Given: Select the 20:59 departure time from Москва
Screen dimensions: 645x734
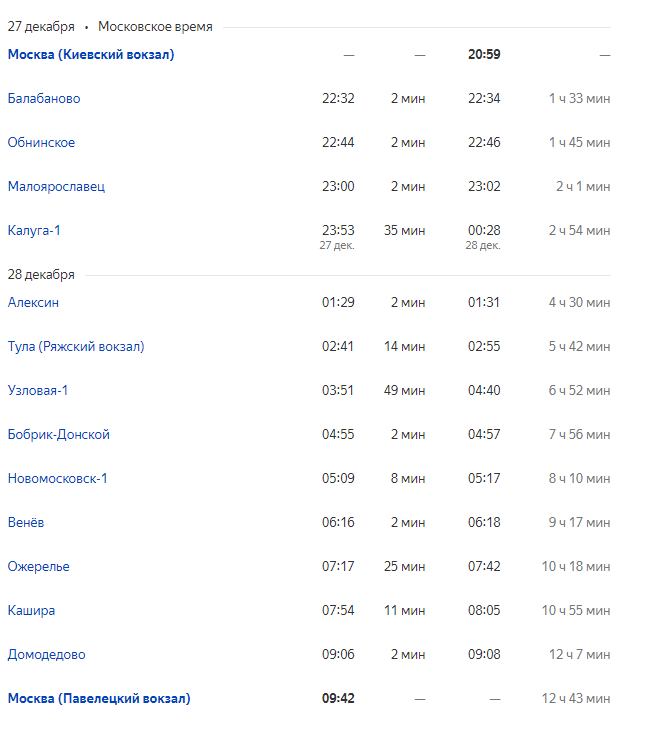Looking at the screenshot, I should click(484, 55).
